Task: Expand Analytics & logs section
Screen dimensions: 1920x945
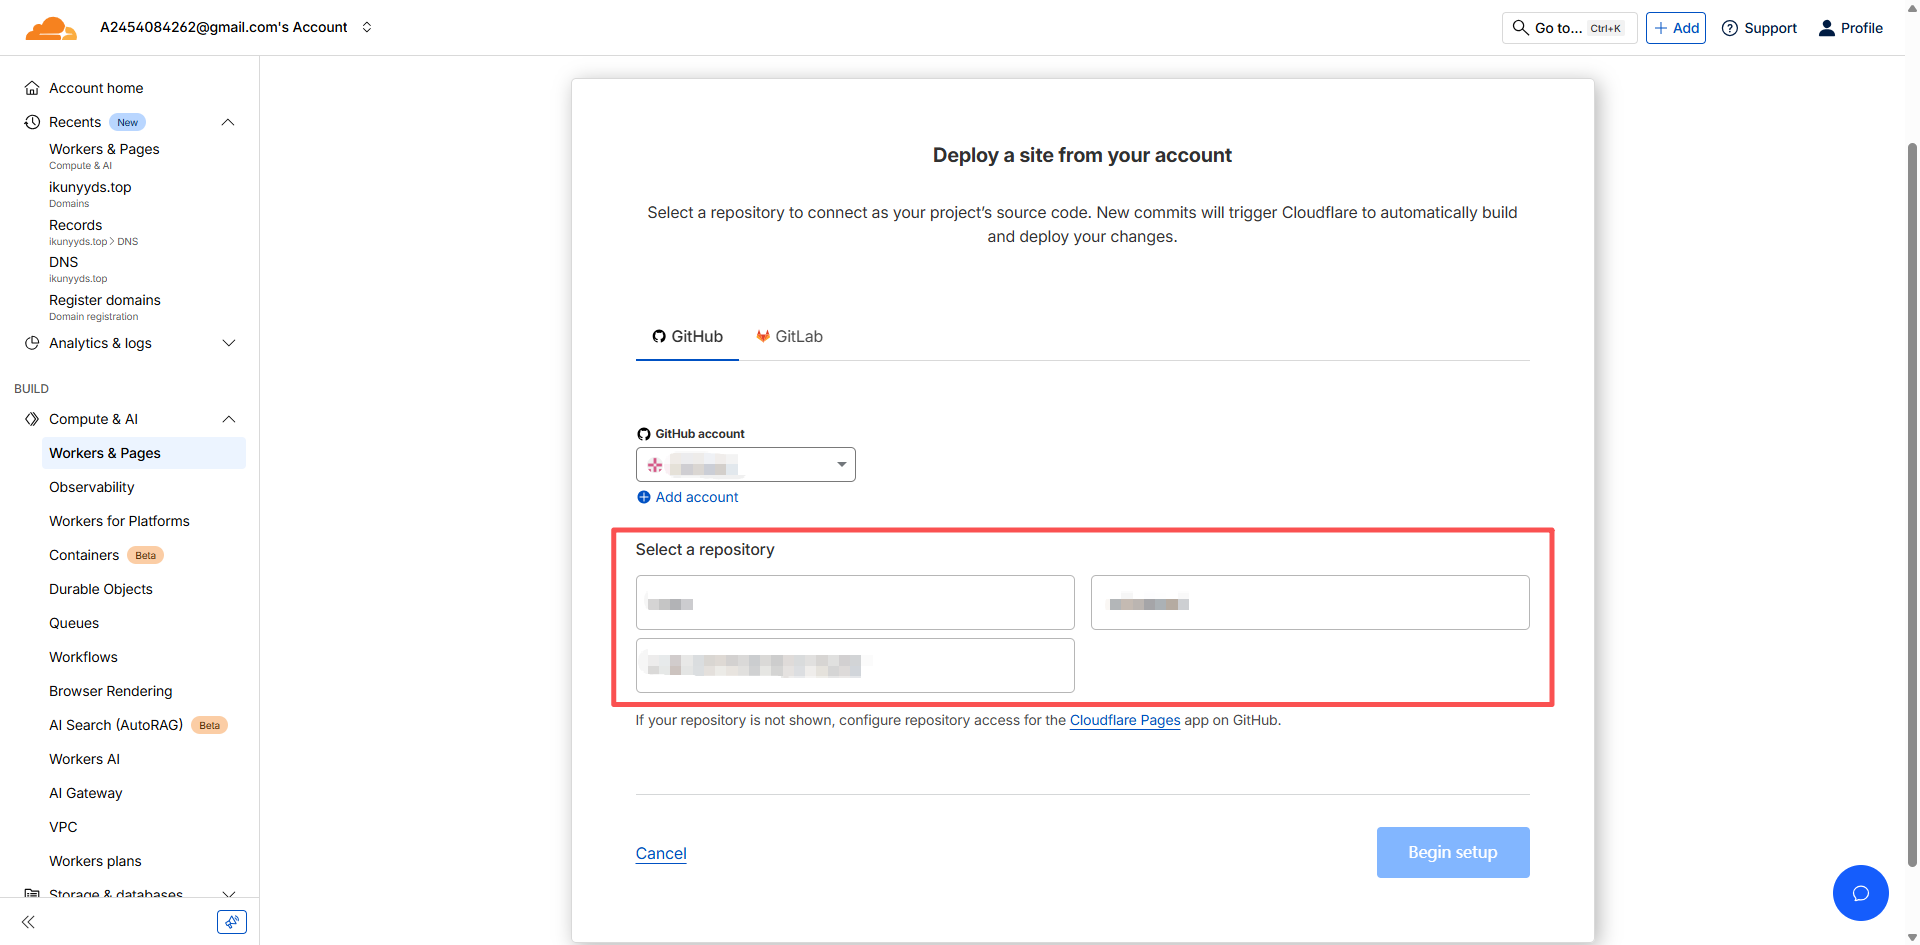Action: 228,343
